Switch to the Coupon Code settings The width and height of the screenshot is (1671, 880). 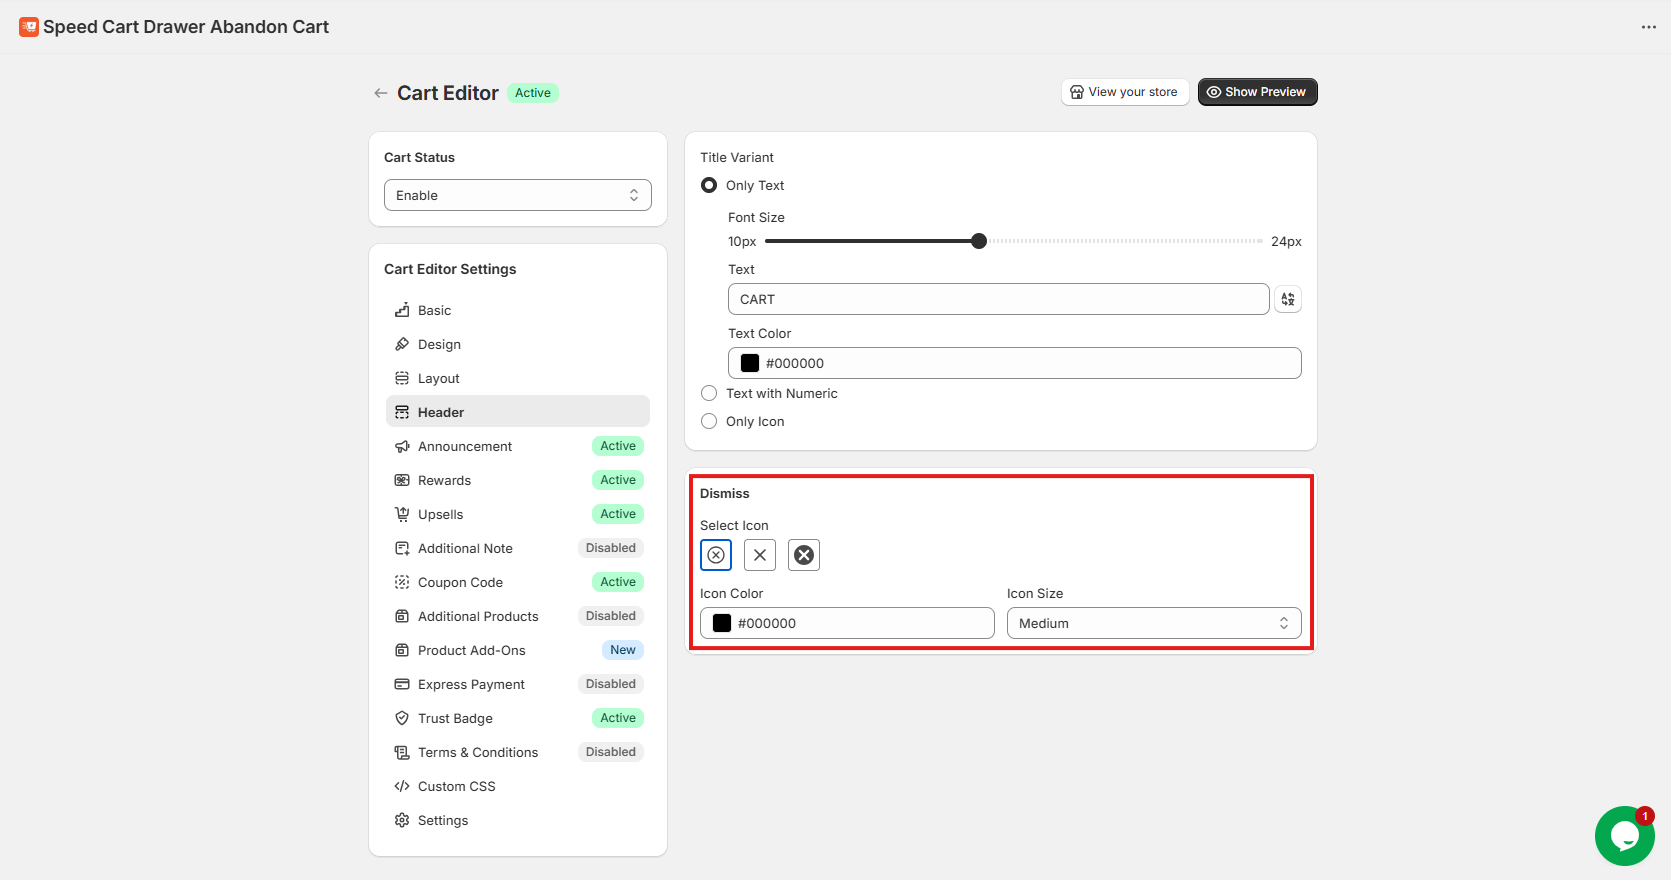click(x=460, y=582)
